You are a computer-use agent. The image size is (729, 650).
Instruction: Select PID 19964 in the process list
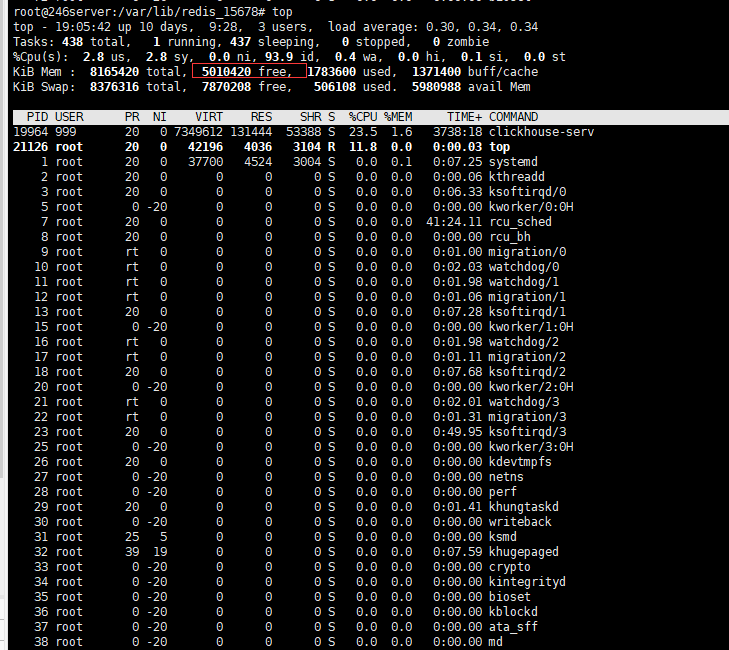[31, 132]
